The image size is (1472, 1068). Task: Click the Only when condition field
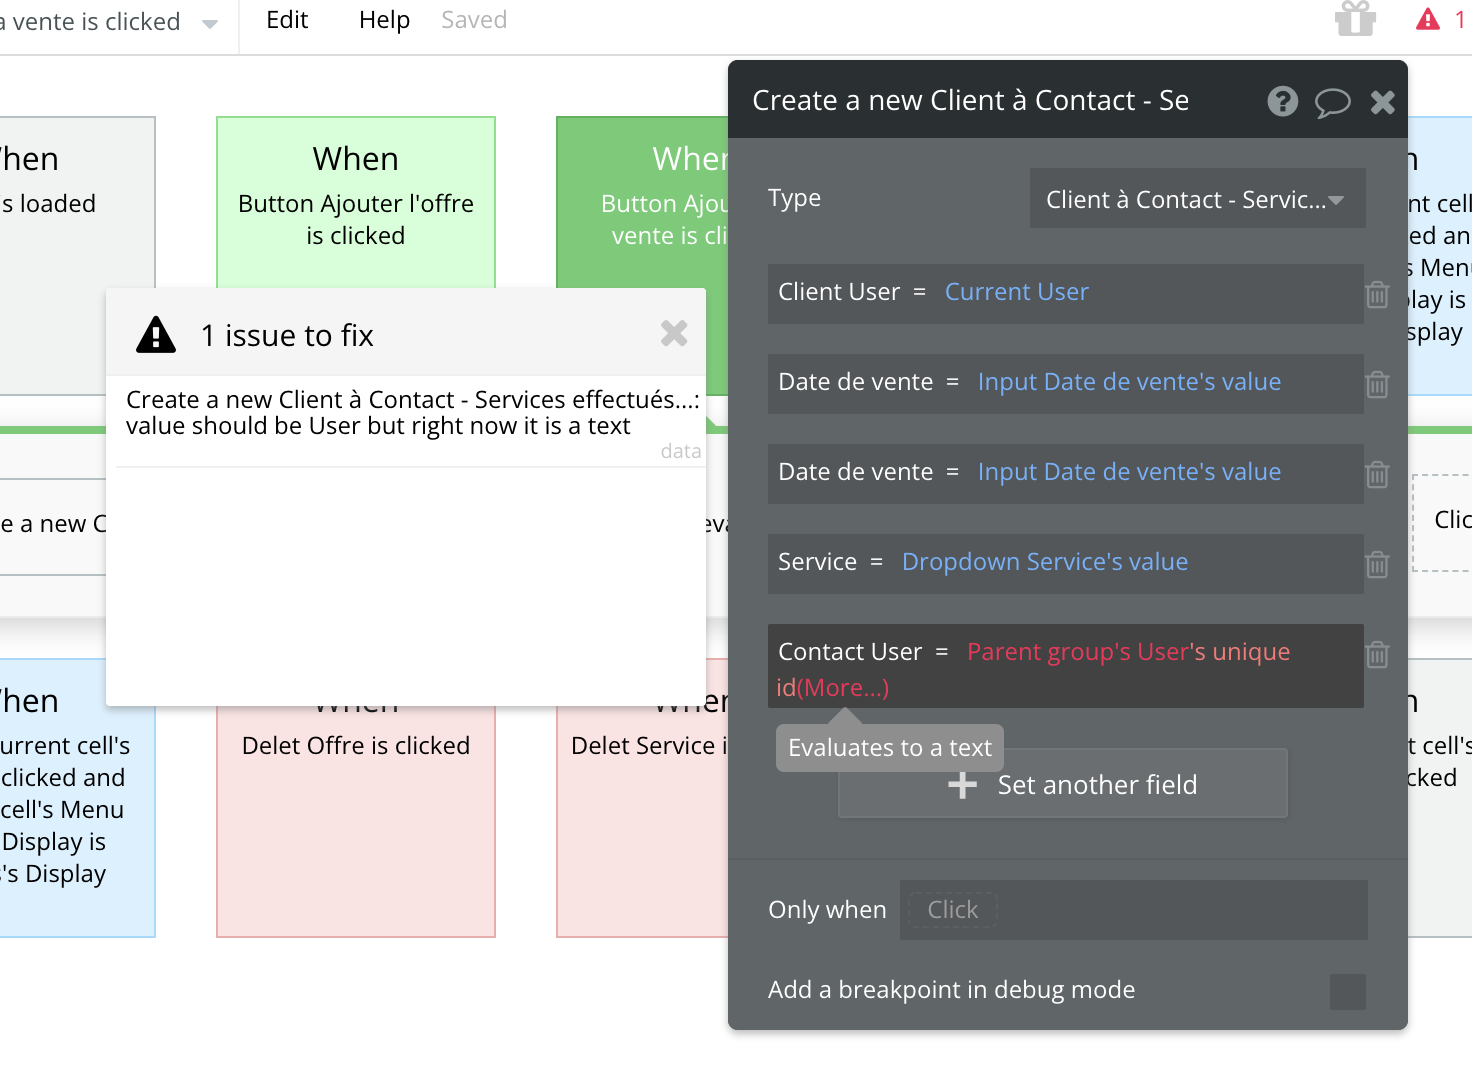tap(1132, 910)
